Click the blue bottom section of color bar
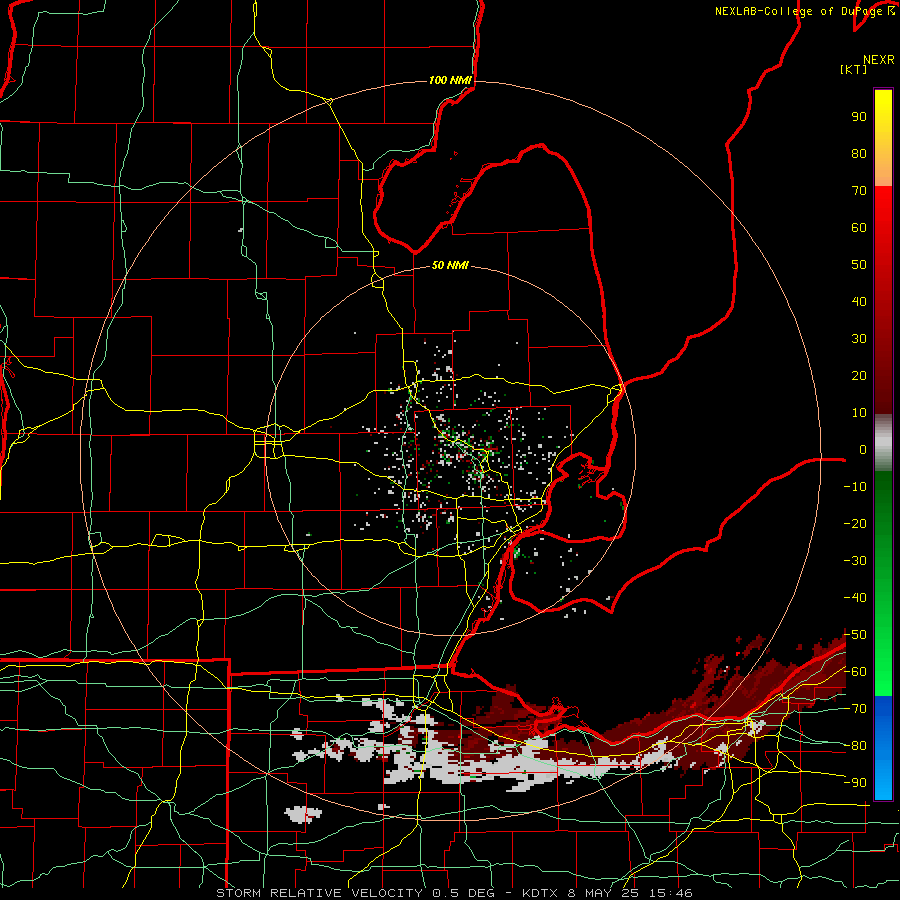 [883, 747]
